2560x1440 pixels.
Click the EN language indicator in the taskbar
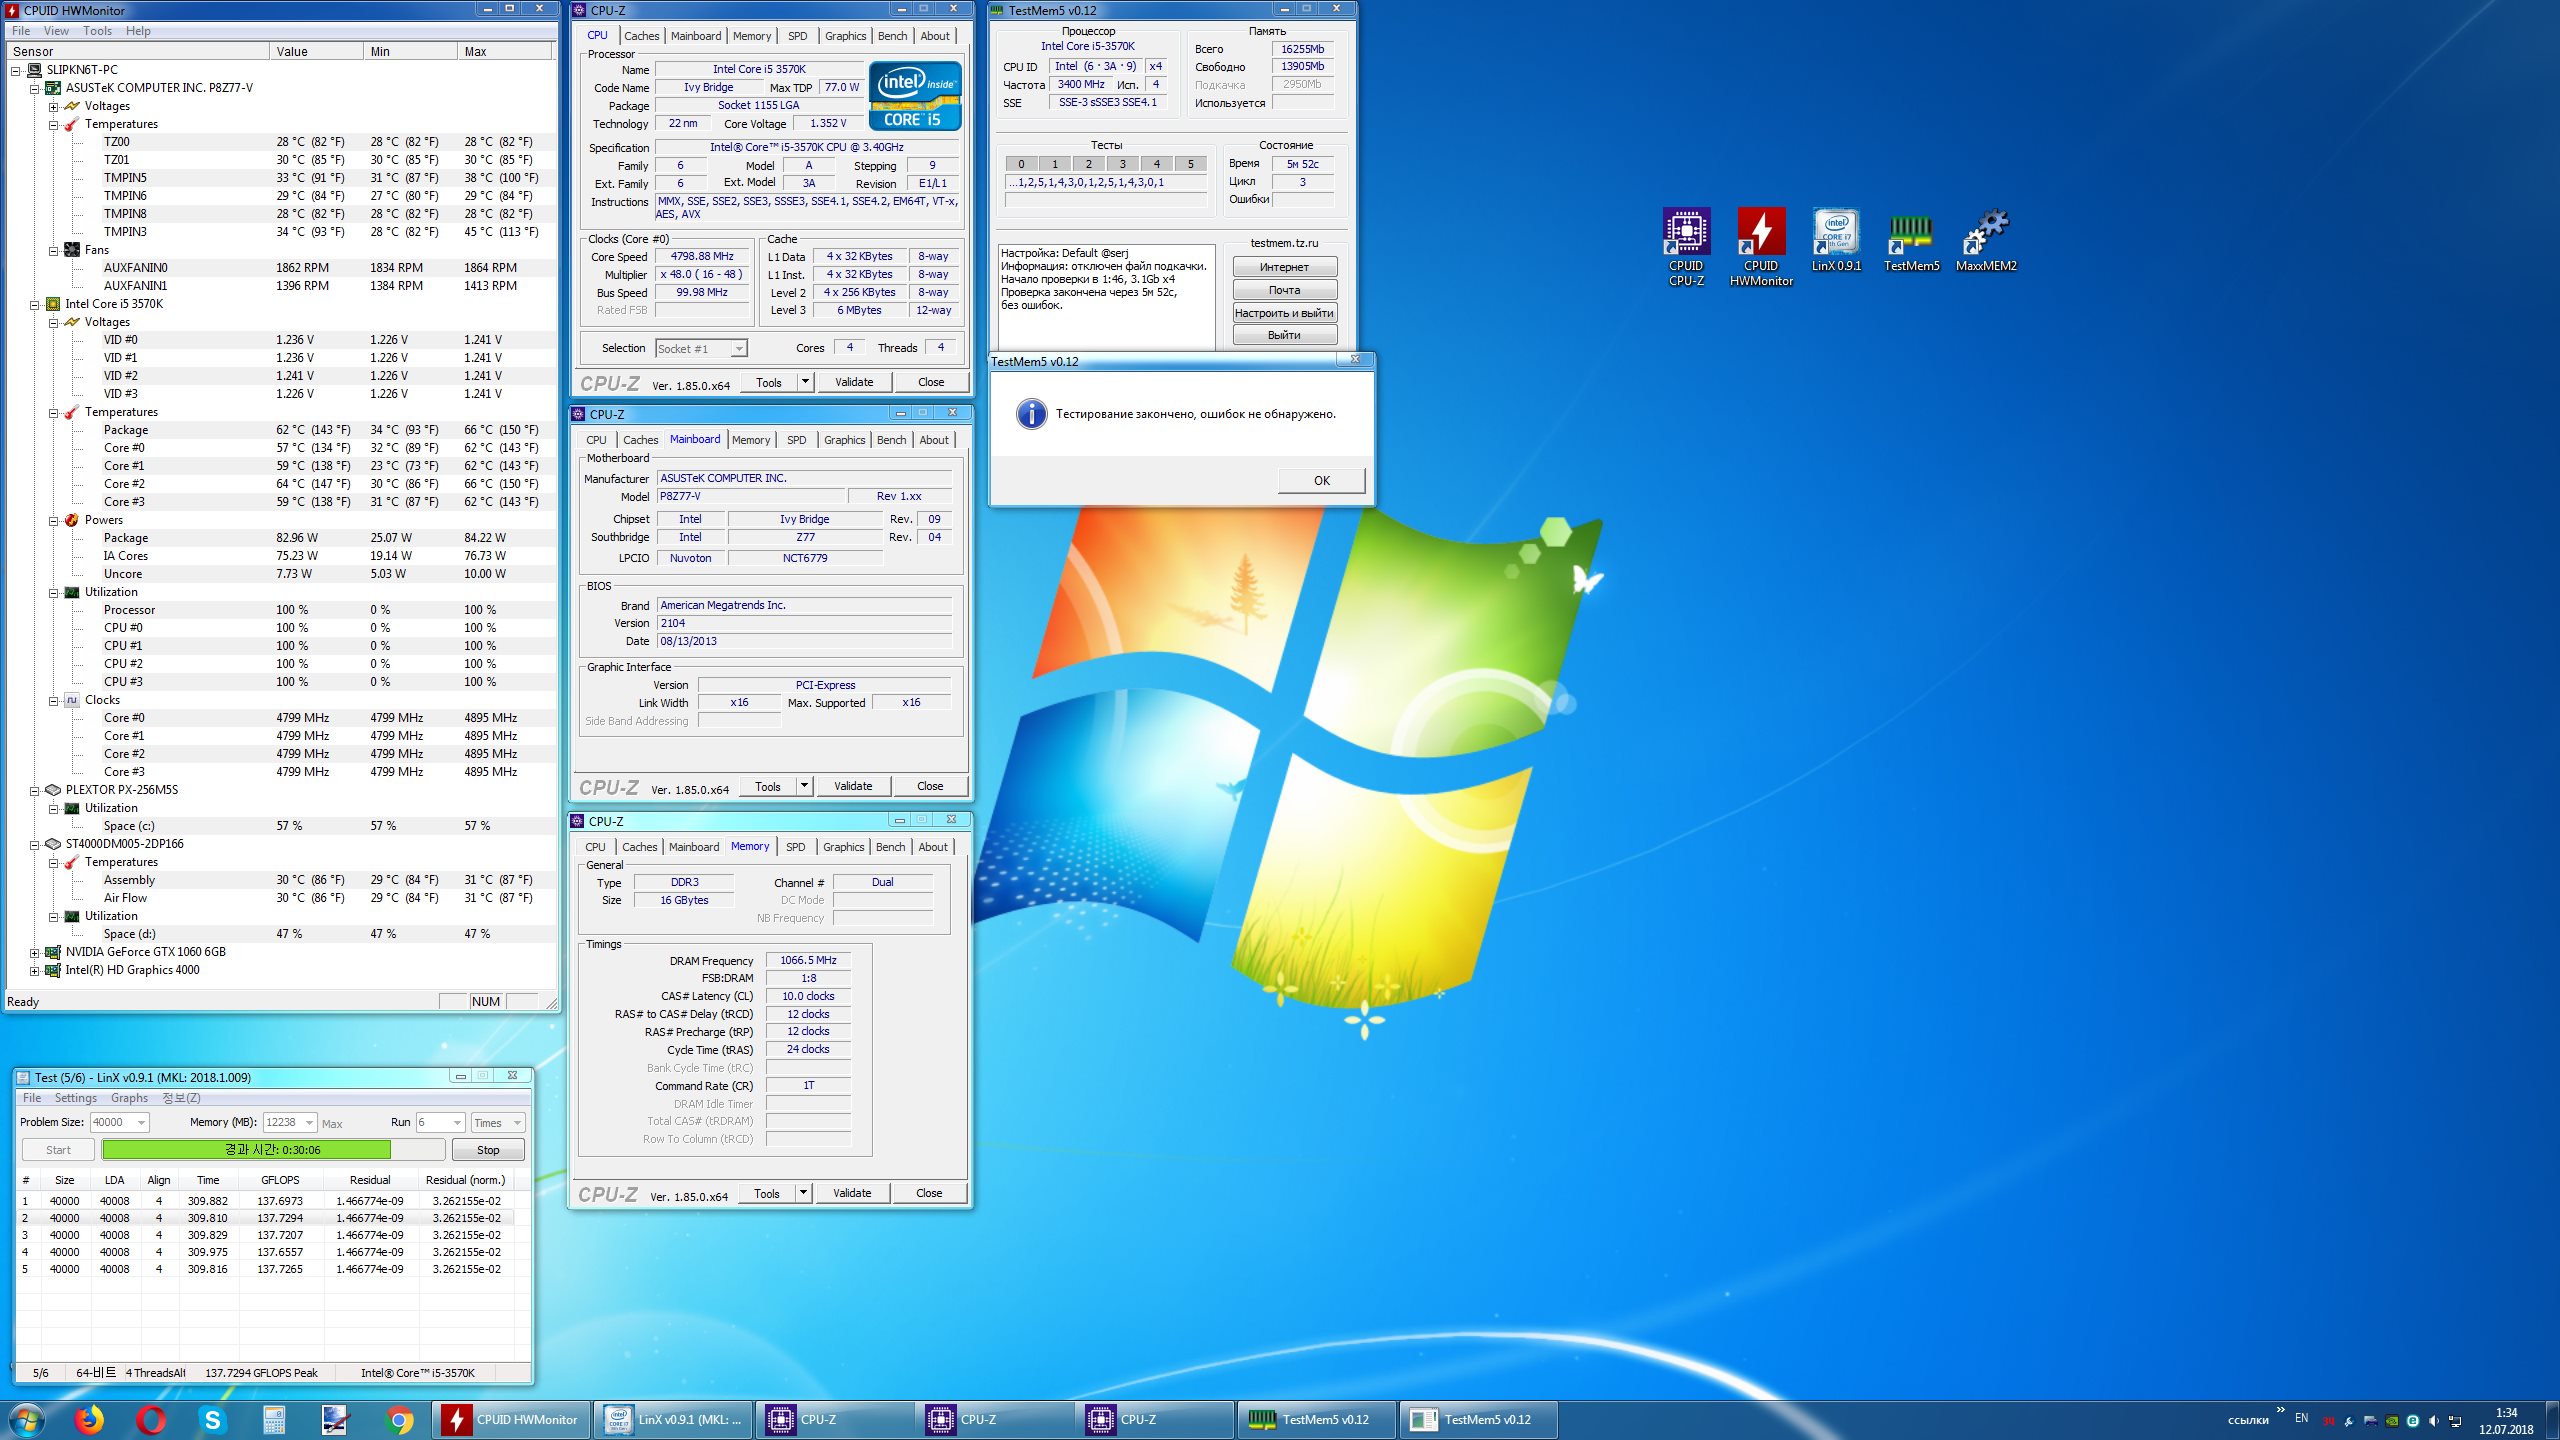tap(2302, 1418)
